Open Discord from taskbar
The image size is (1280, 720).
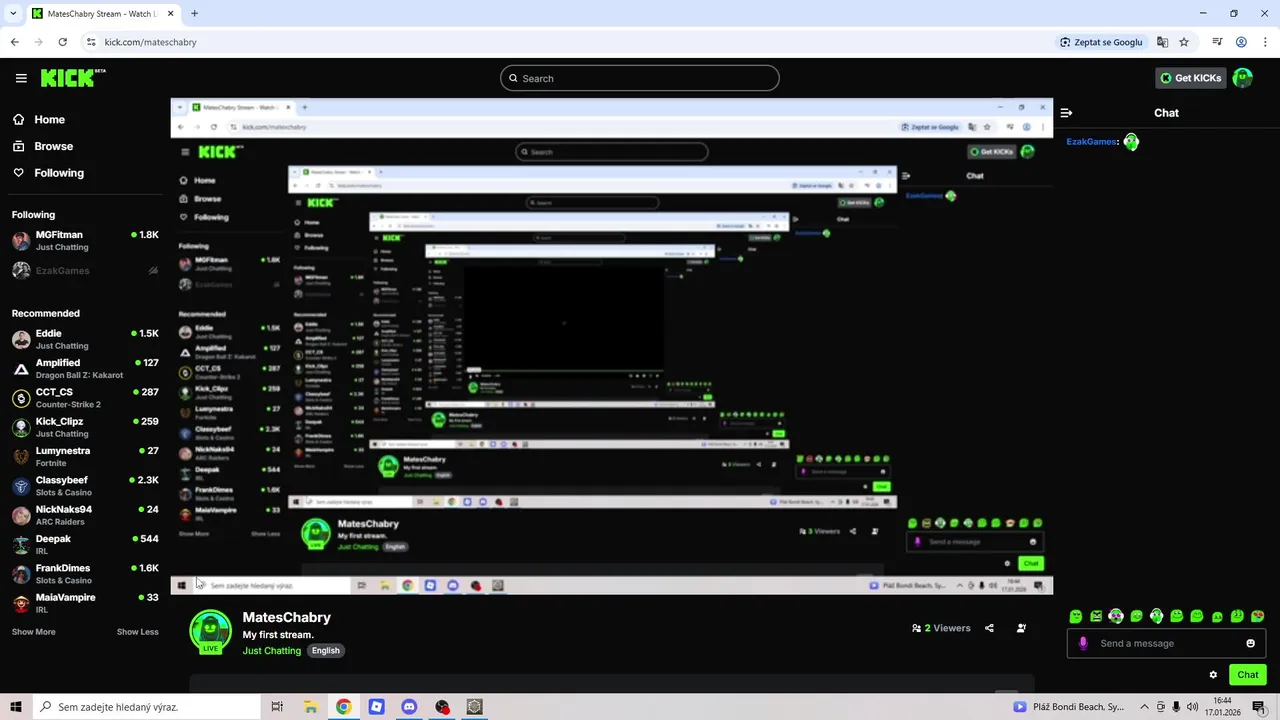[408, 707]
